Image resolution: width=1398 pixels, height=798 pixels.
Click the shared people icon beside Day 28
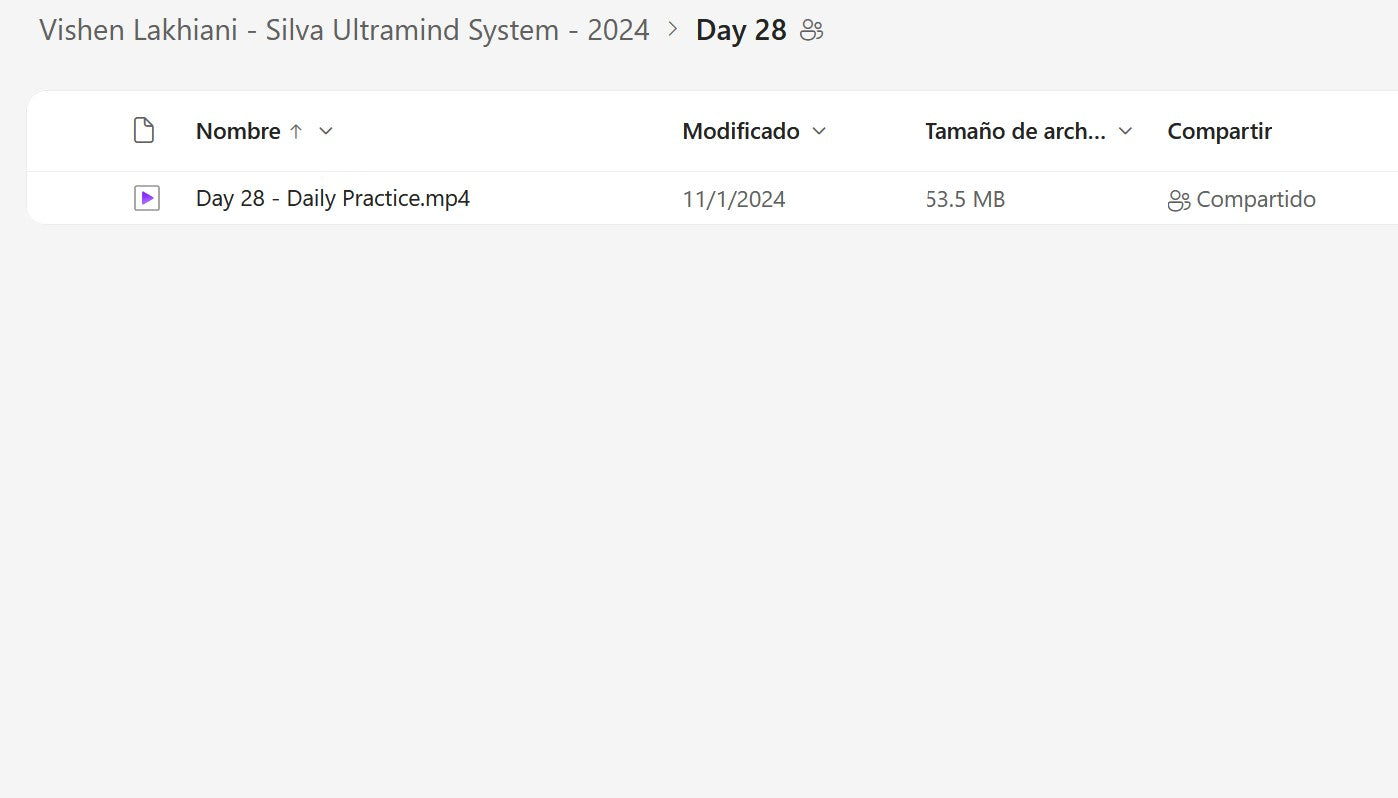tap(812, 31)
